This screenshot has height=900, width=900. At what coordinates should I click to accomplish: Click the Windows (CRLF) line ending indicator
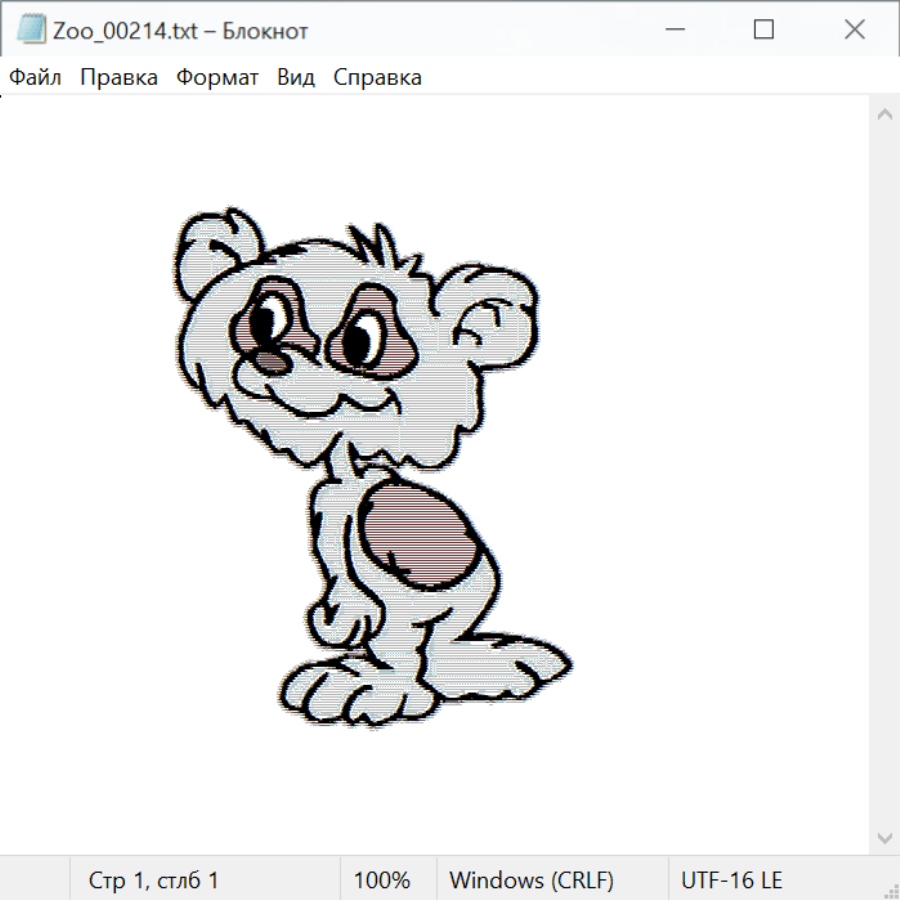pyautogui.click(x=531, y=881)
